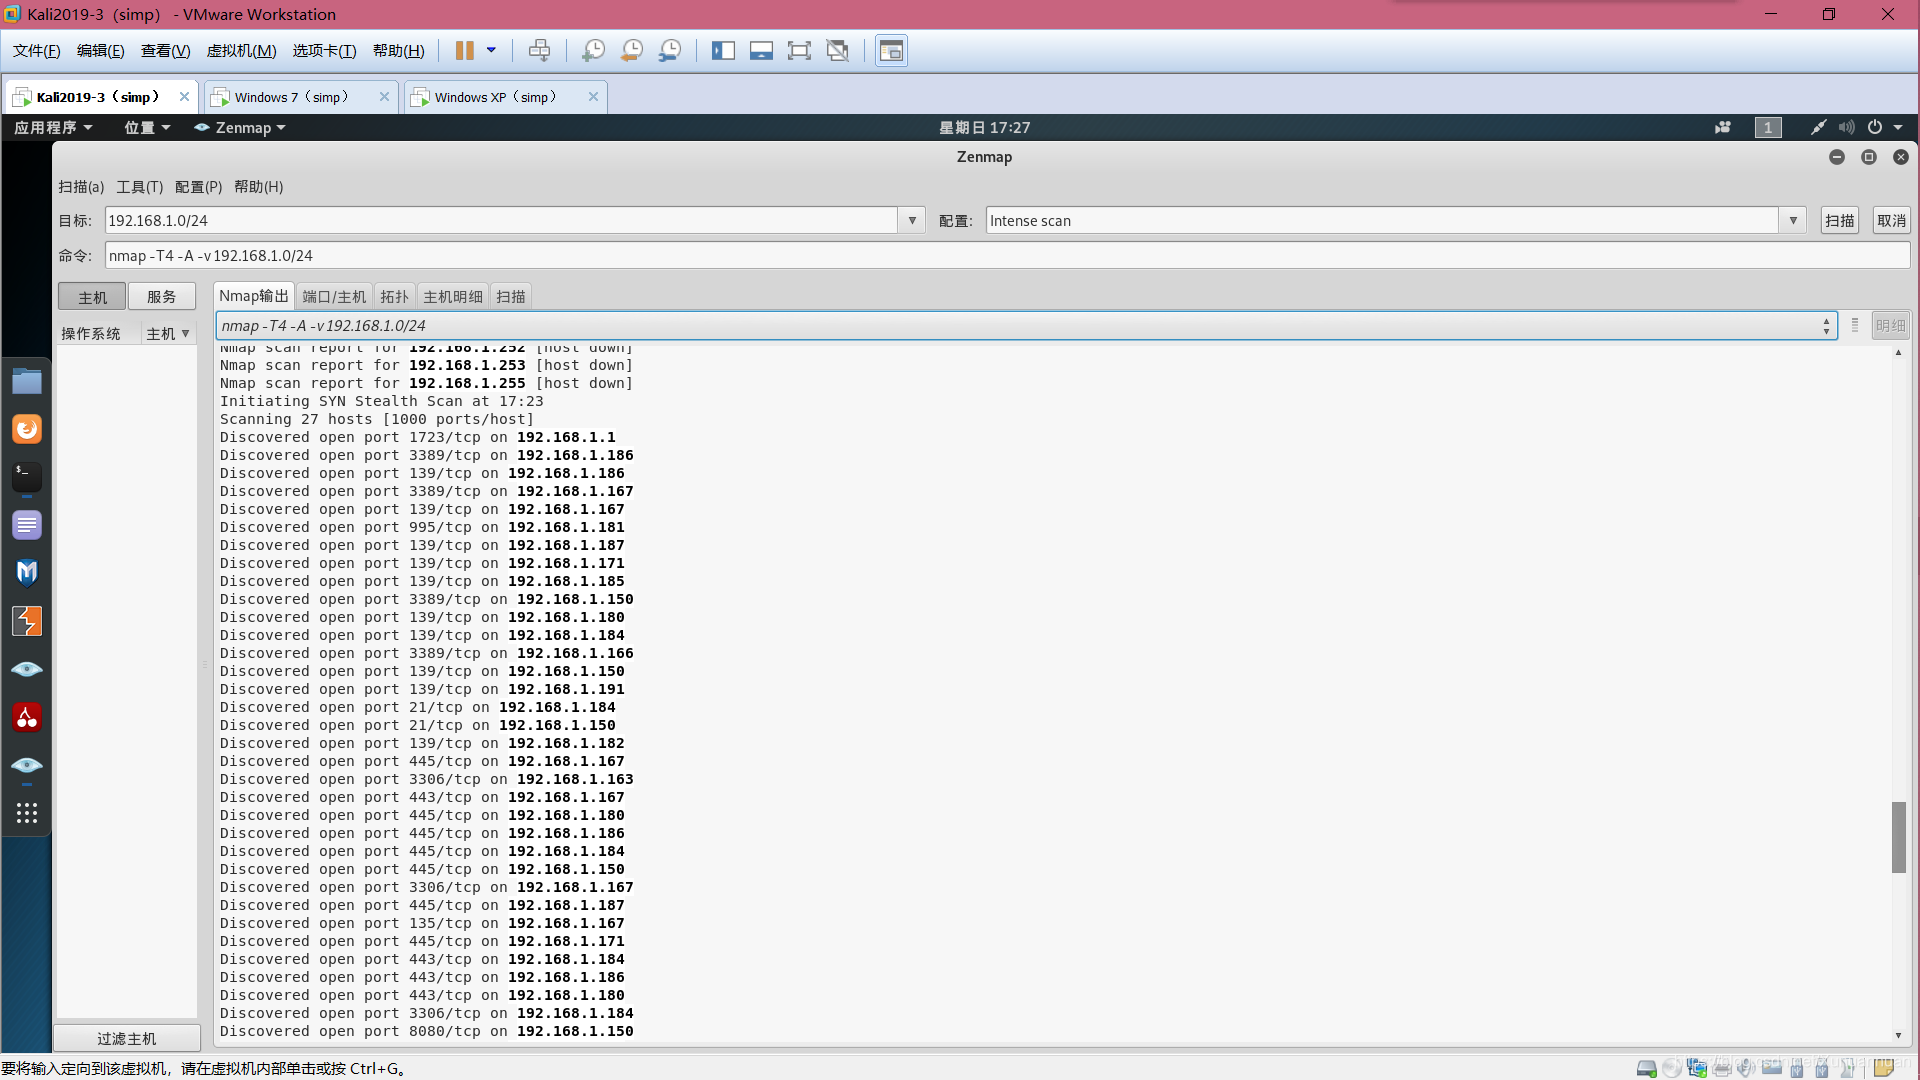
Task: Open the 查看(V) menu
Action: (165, 51)
